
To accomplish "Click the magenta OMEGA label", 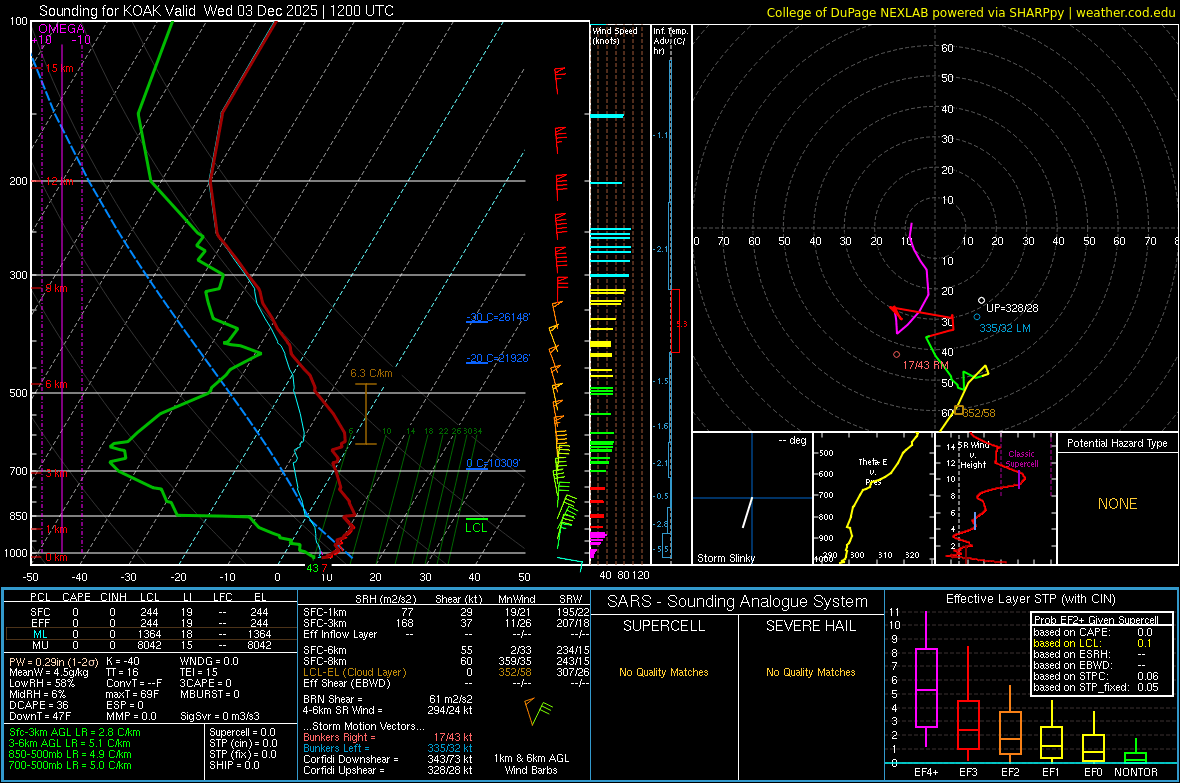I will 61,29.
